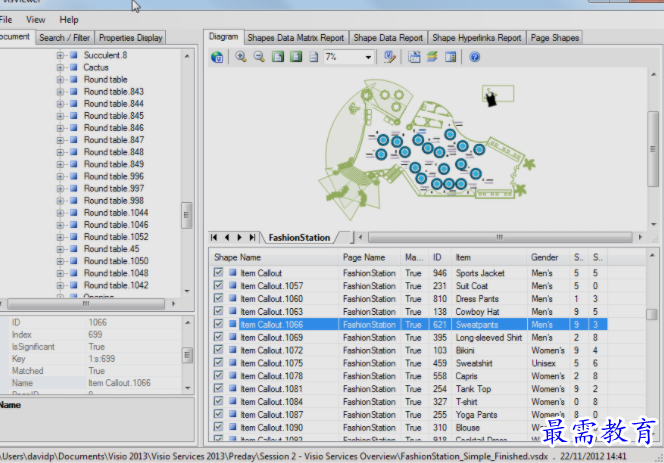Select Round table.1044 in shape tree
This screenshot has width=664, height=463.
coord(116,212)
